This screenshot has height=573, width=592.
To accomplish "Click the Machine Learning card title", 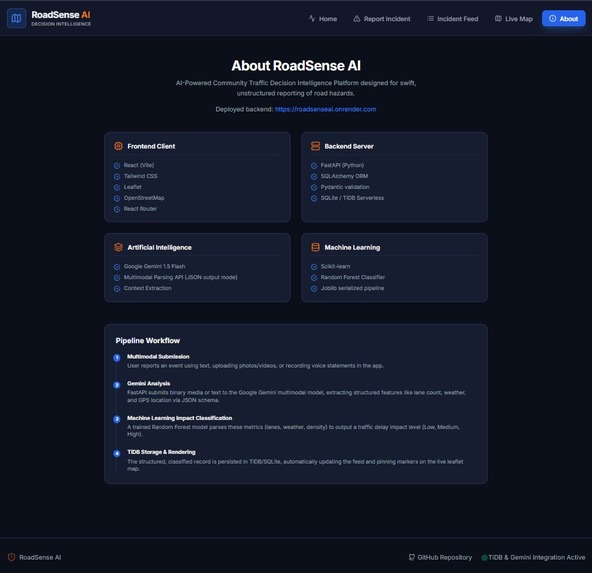I will point(352,247).
